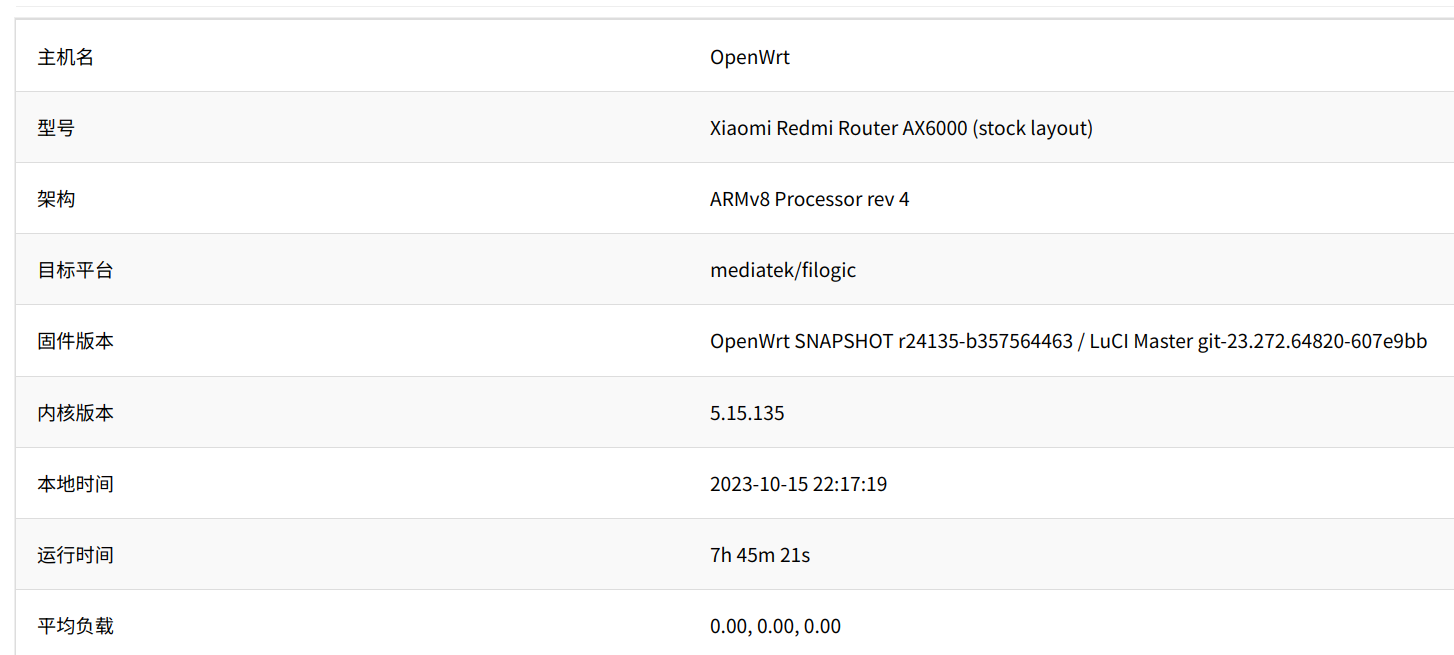Click the mediatek/filogic value
This screenshot has height=655, width=1454.
[782, 270]
